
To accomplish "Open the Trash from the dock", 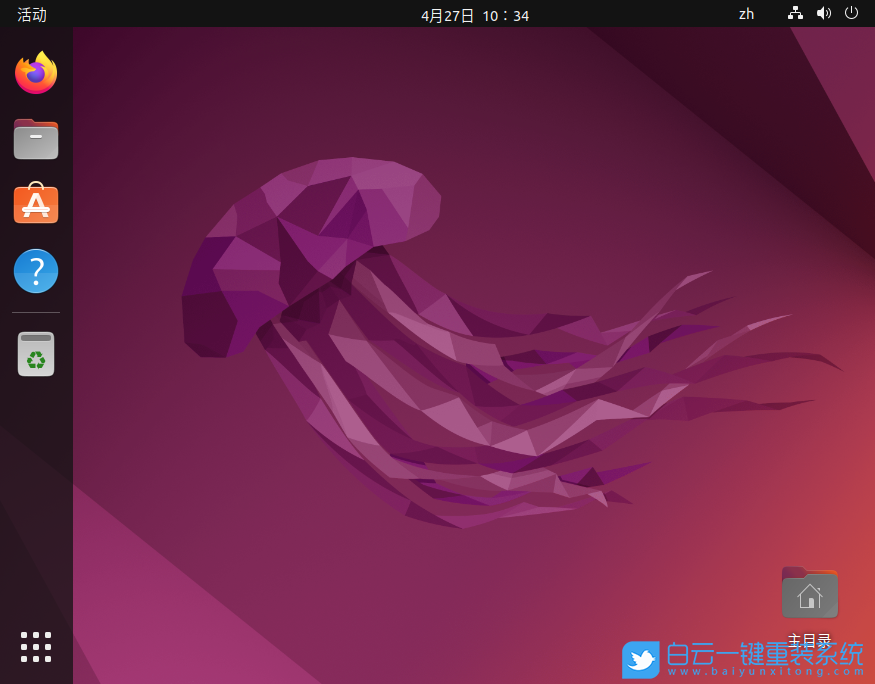I will pos(35,354).
